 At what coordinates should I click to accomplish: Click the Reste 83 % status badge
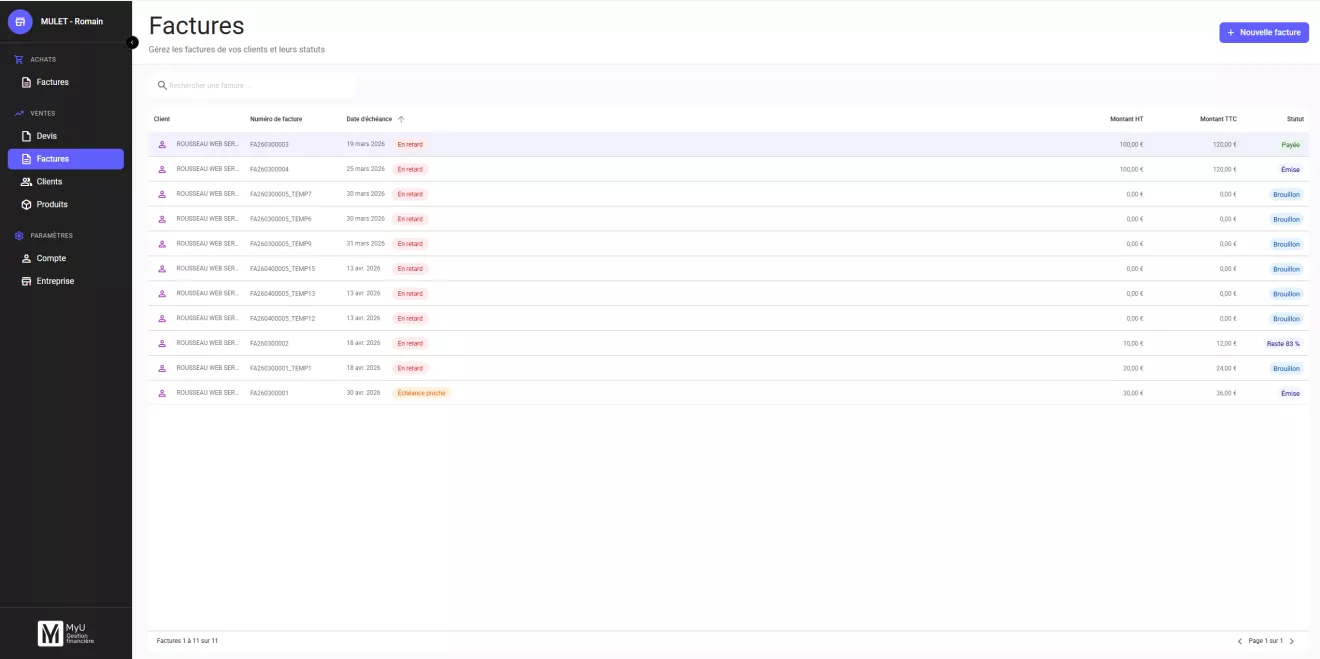(1283, 343)
